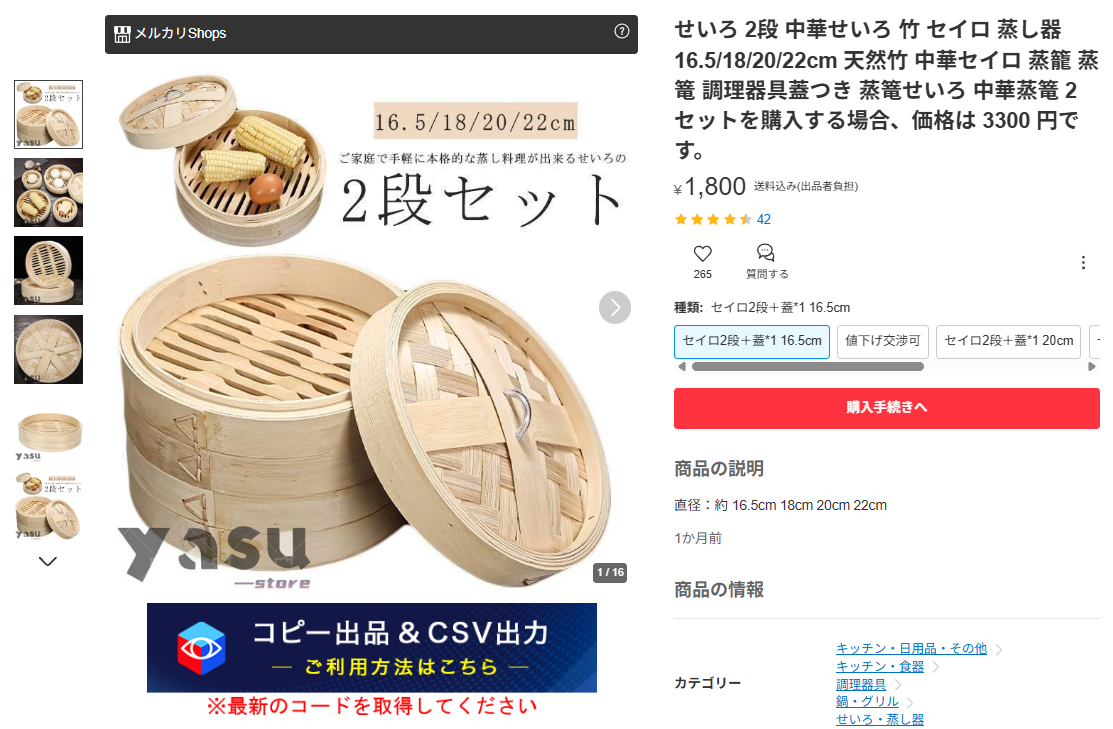This screenshot has width=1113, height=729.
Task: Click the blue cube logo in banner
Action: tap(202, 647)
